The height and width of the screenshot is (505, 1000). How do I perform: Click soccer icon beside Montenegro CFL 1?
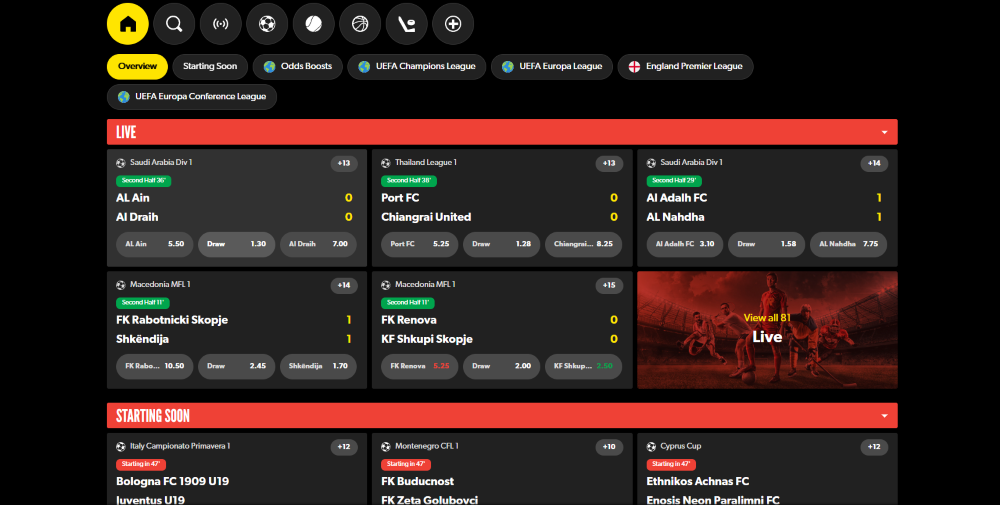(386, 447)
